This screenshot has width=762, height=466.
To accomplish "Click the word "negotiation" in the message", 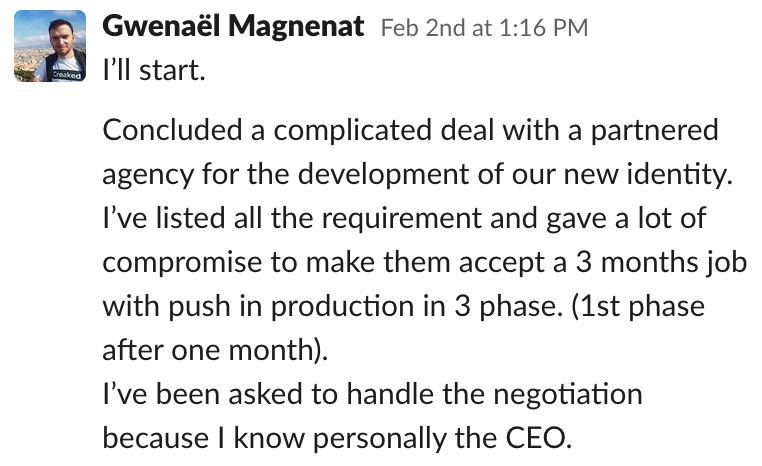I will pyautogui.click(x=568, y=394).
